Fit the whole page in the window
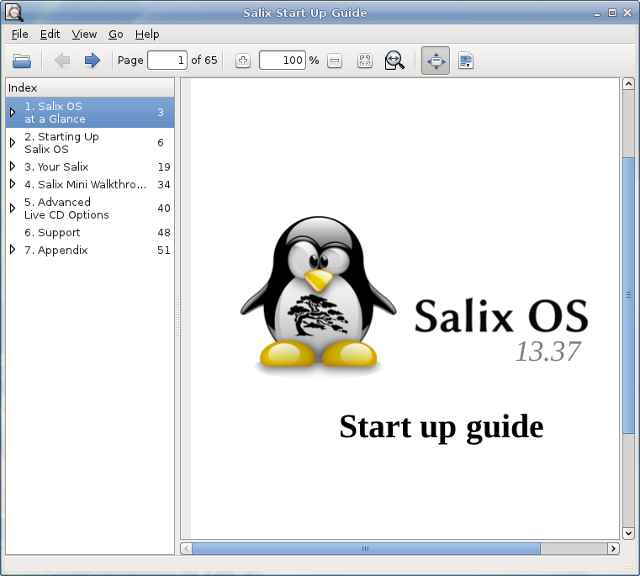 click(364, 61)
